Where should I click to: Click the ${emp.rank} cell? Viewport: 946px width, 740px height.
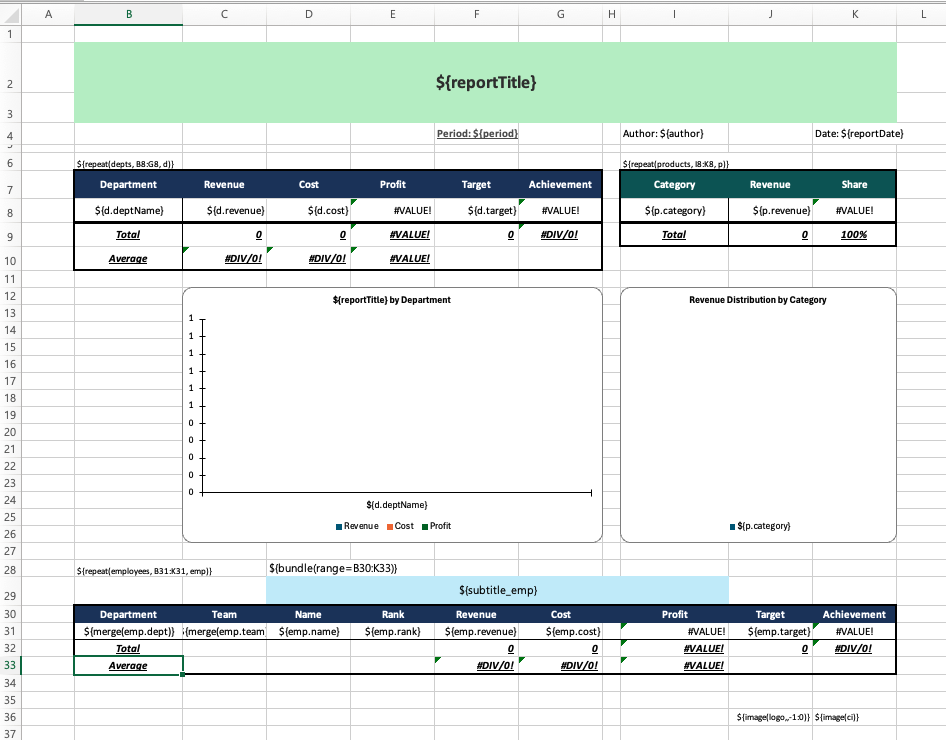(392, 631)
